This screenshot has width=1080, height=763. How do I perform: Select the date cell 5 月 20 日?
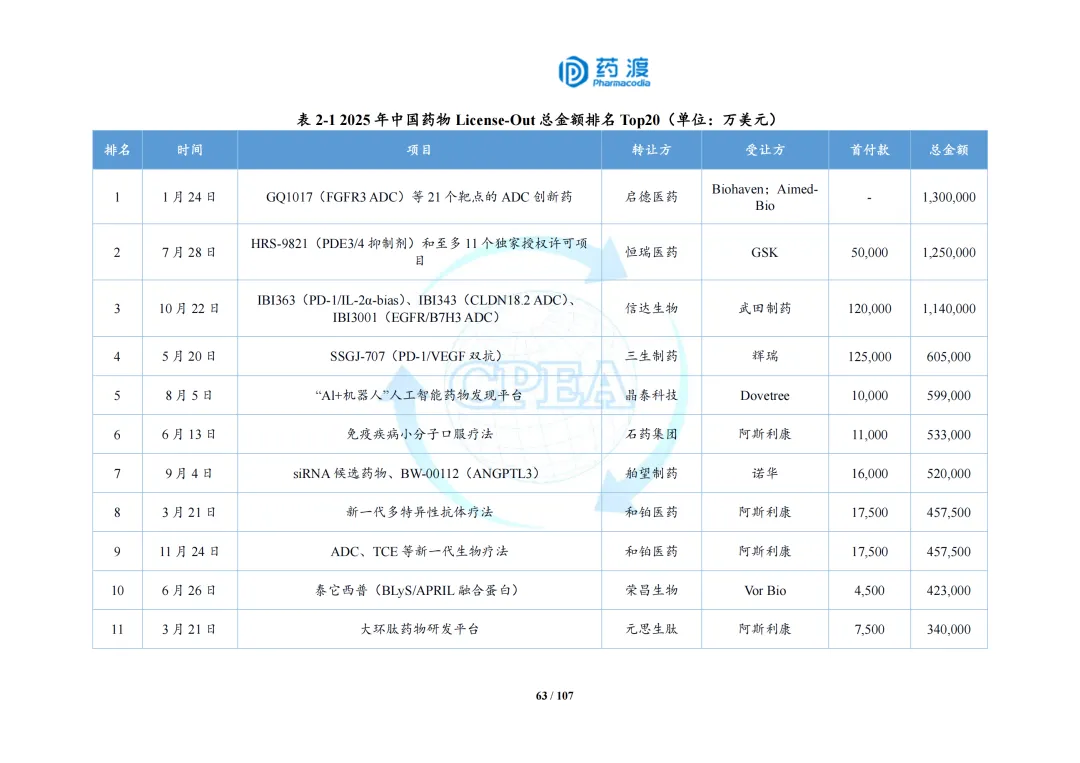point(189,357)
